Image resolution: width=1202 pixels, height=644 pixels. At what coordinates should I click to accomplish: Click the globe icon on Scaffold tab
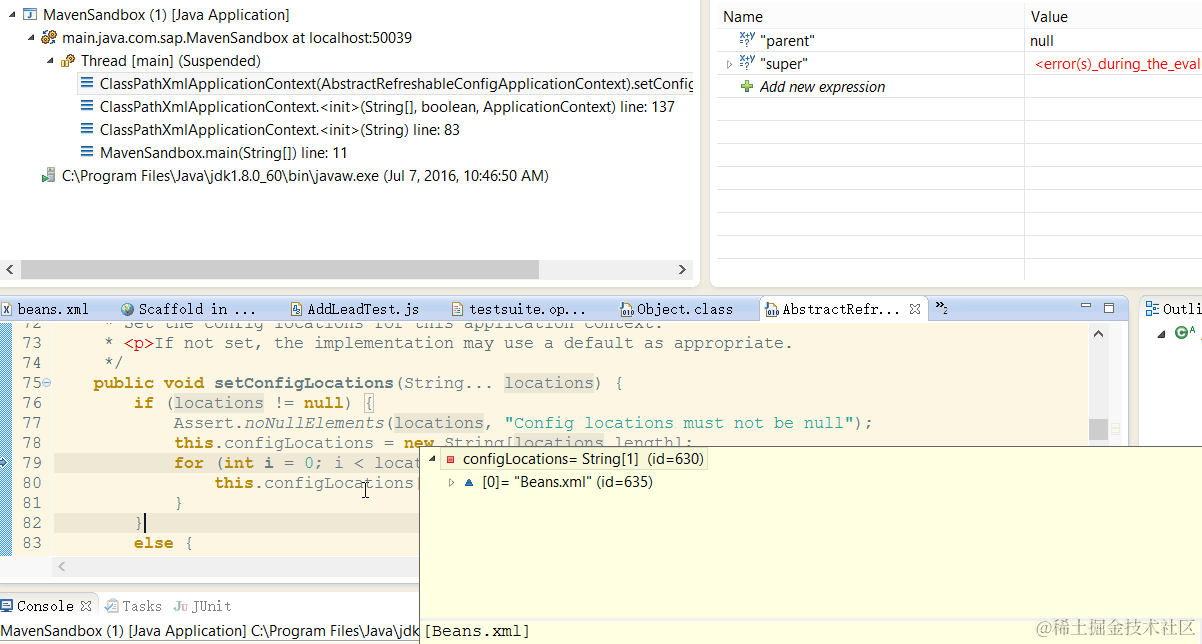point(127,309)
